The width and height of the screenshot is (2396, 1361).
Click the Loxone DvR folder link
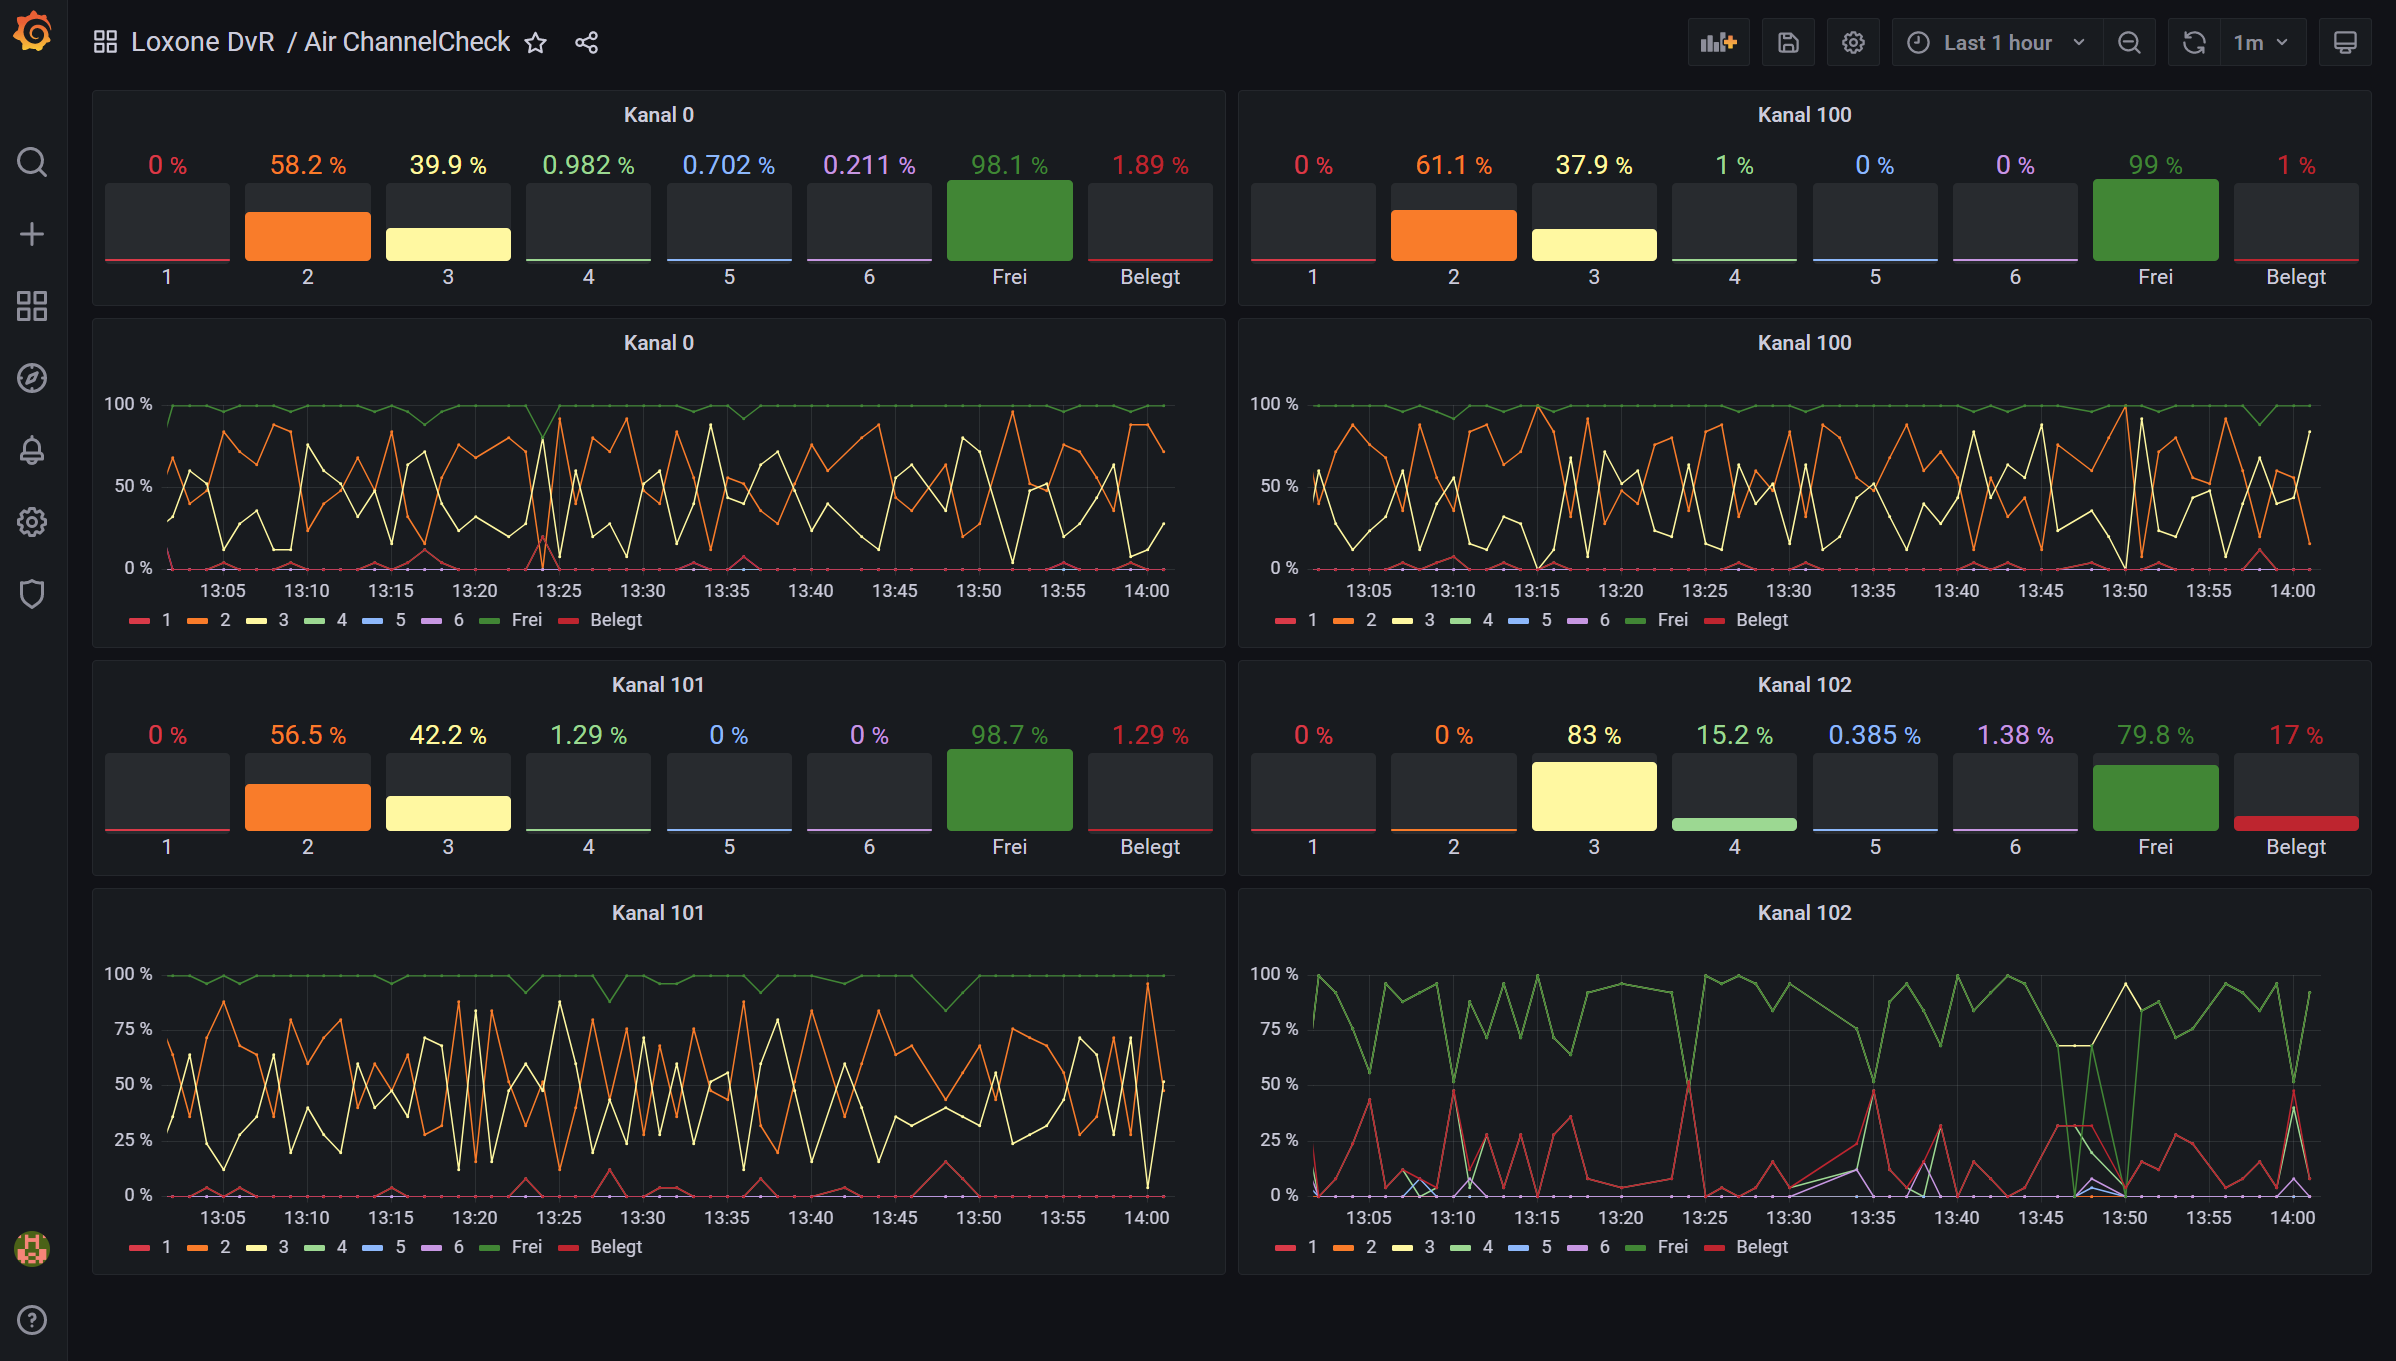click(x=202, y=42)
